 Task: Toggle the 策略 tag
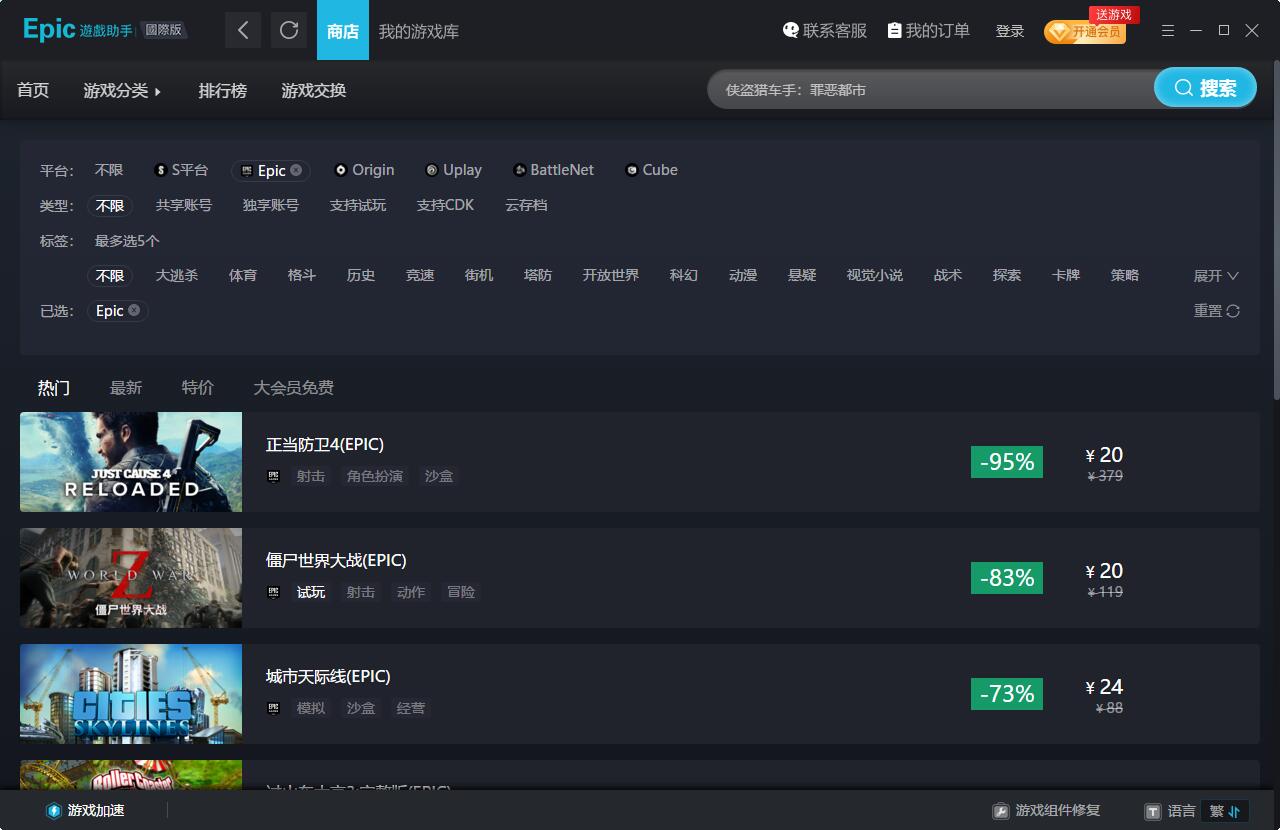click(1125, 275)
